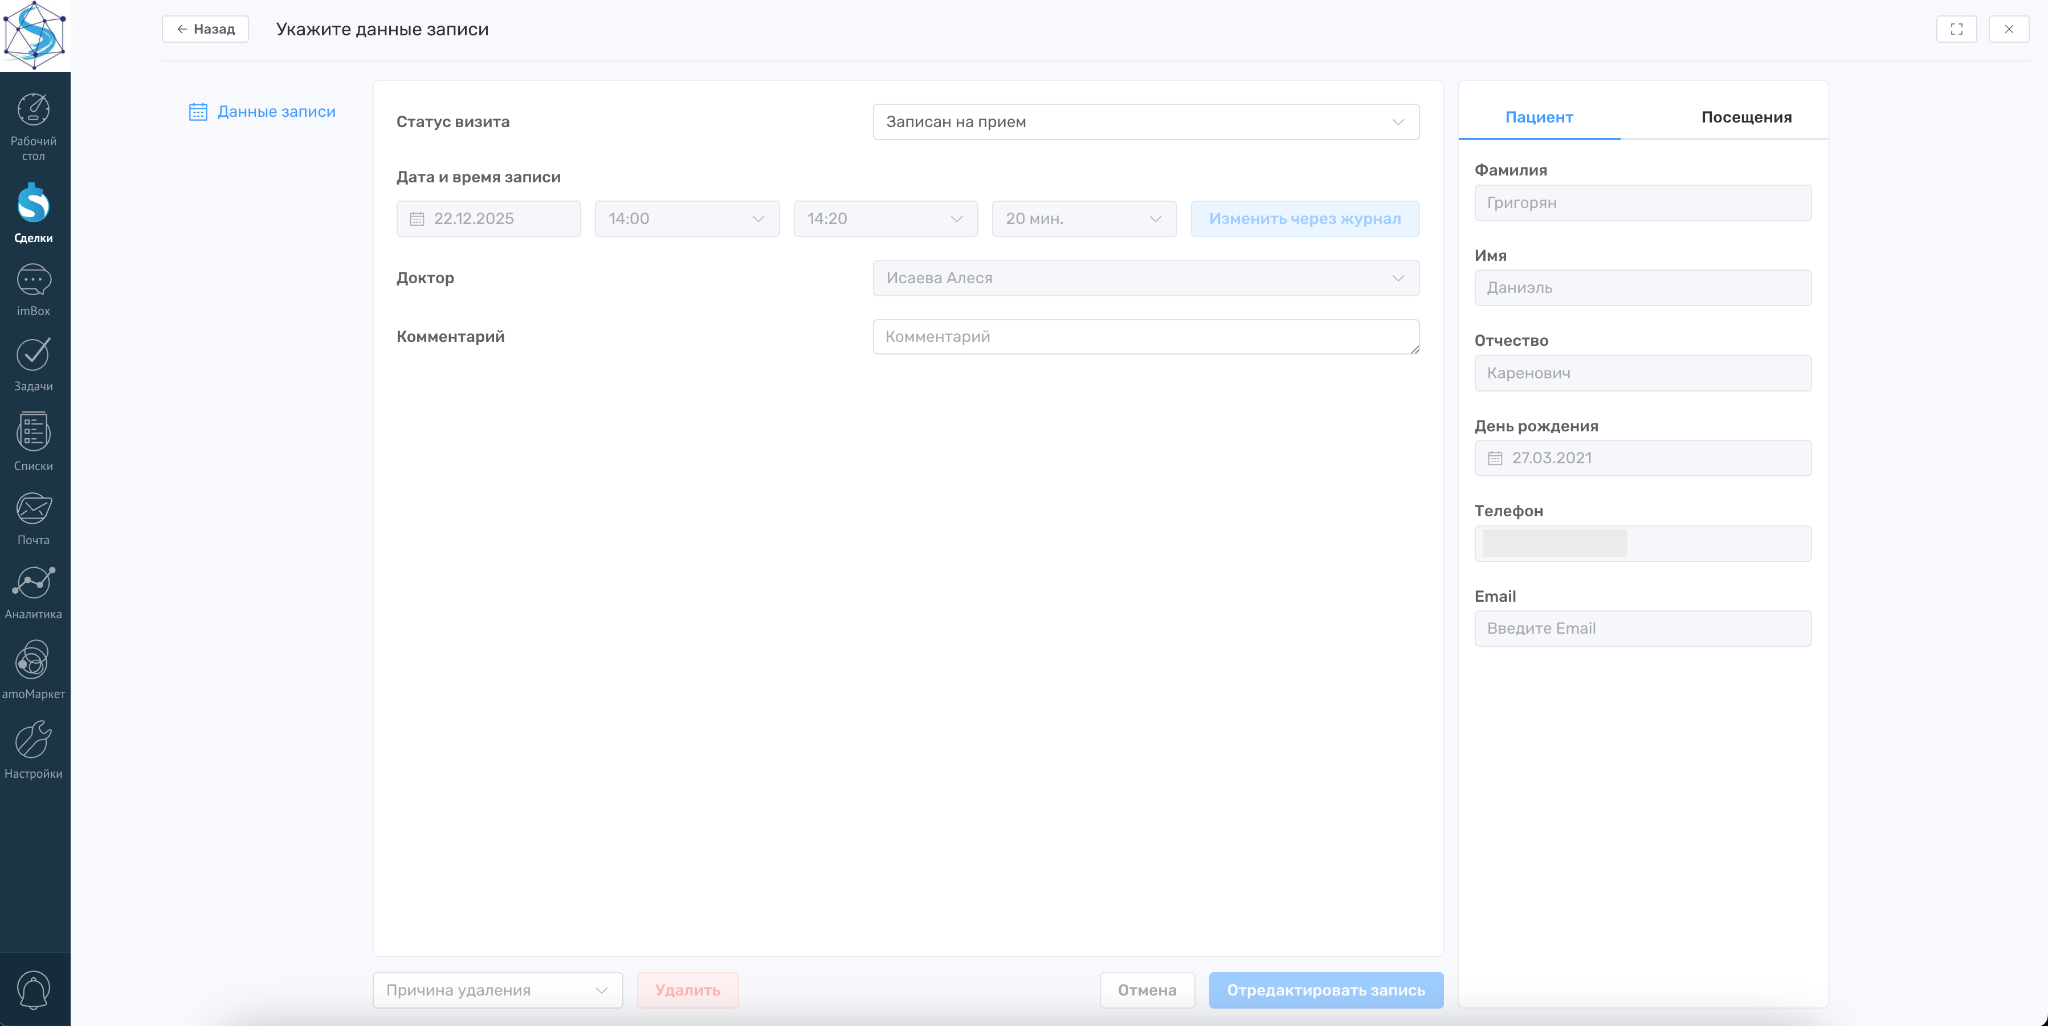Screen dimensions: 2048x1026
Task: Toggle fullscreen with the expand icon
Action: [1956, 29]
